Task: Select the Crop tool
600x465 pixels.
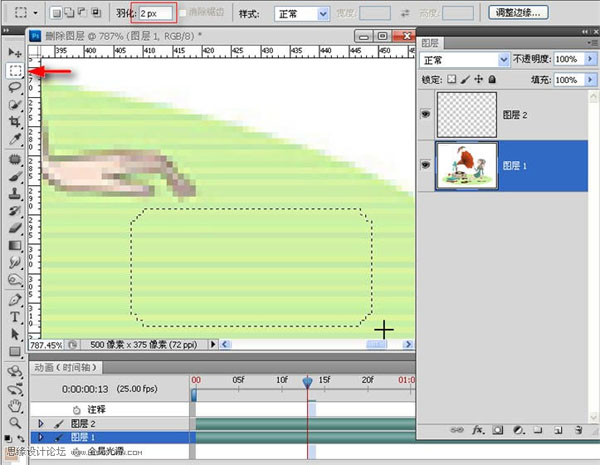Action: (14, 123)
